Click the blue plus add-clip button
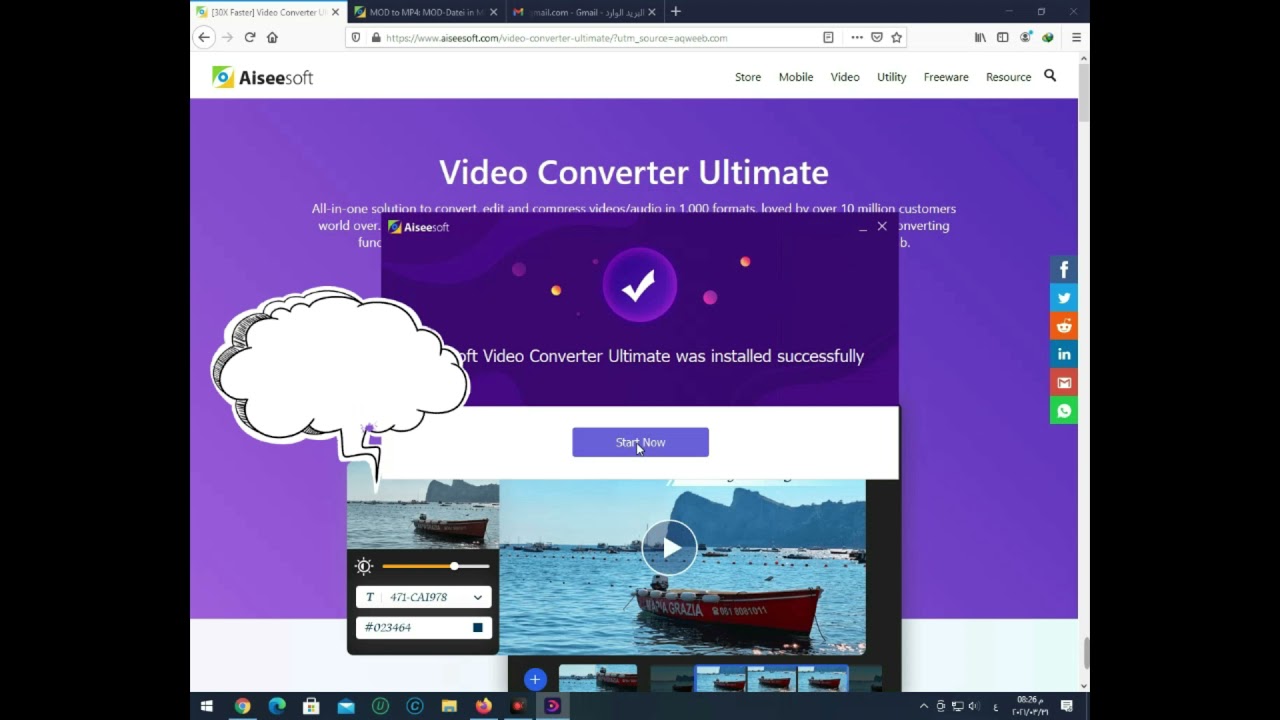Image resolution: width=1280 pixels, height=720 pixels. [x=535, y=680]
